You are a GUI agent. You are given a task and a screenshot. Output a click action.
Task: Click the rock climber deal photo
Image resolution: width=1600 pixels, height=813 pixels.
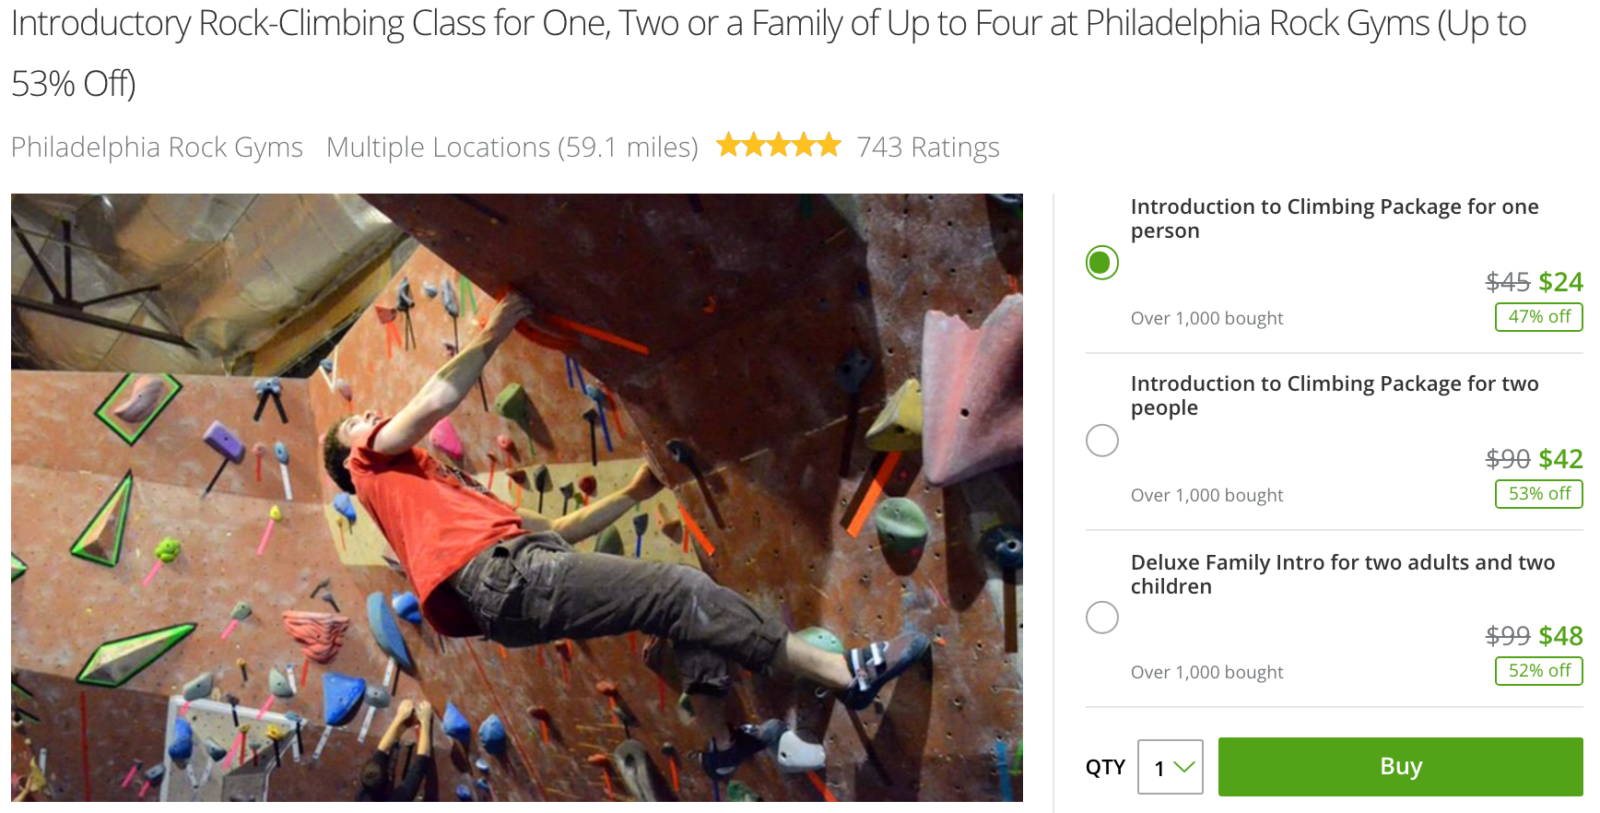click(516, 497)
